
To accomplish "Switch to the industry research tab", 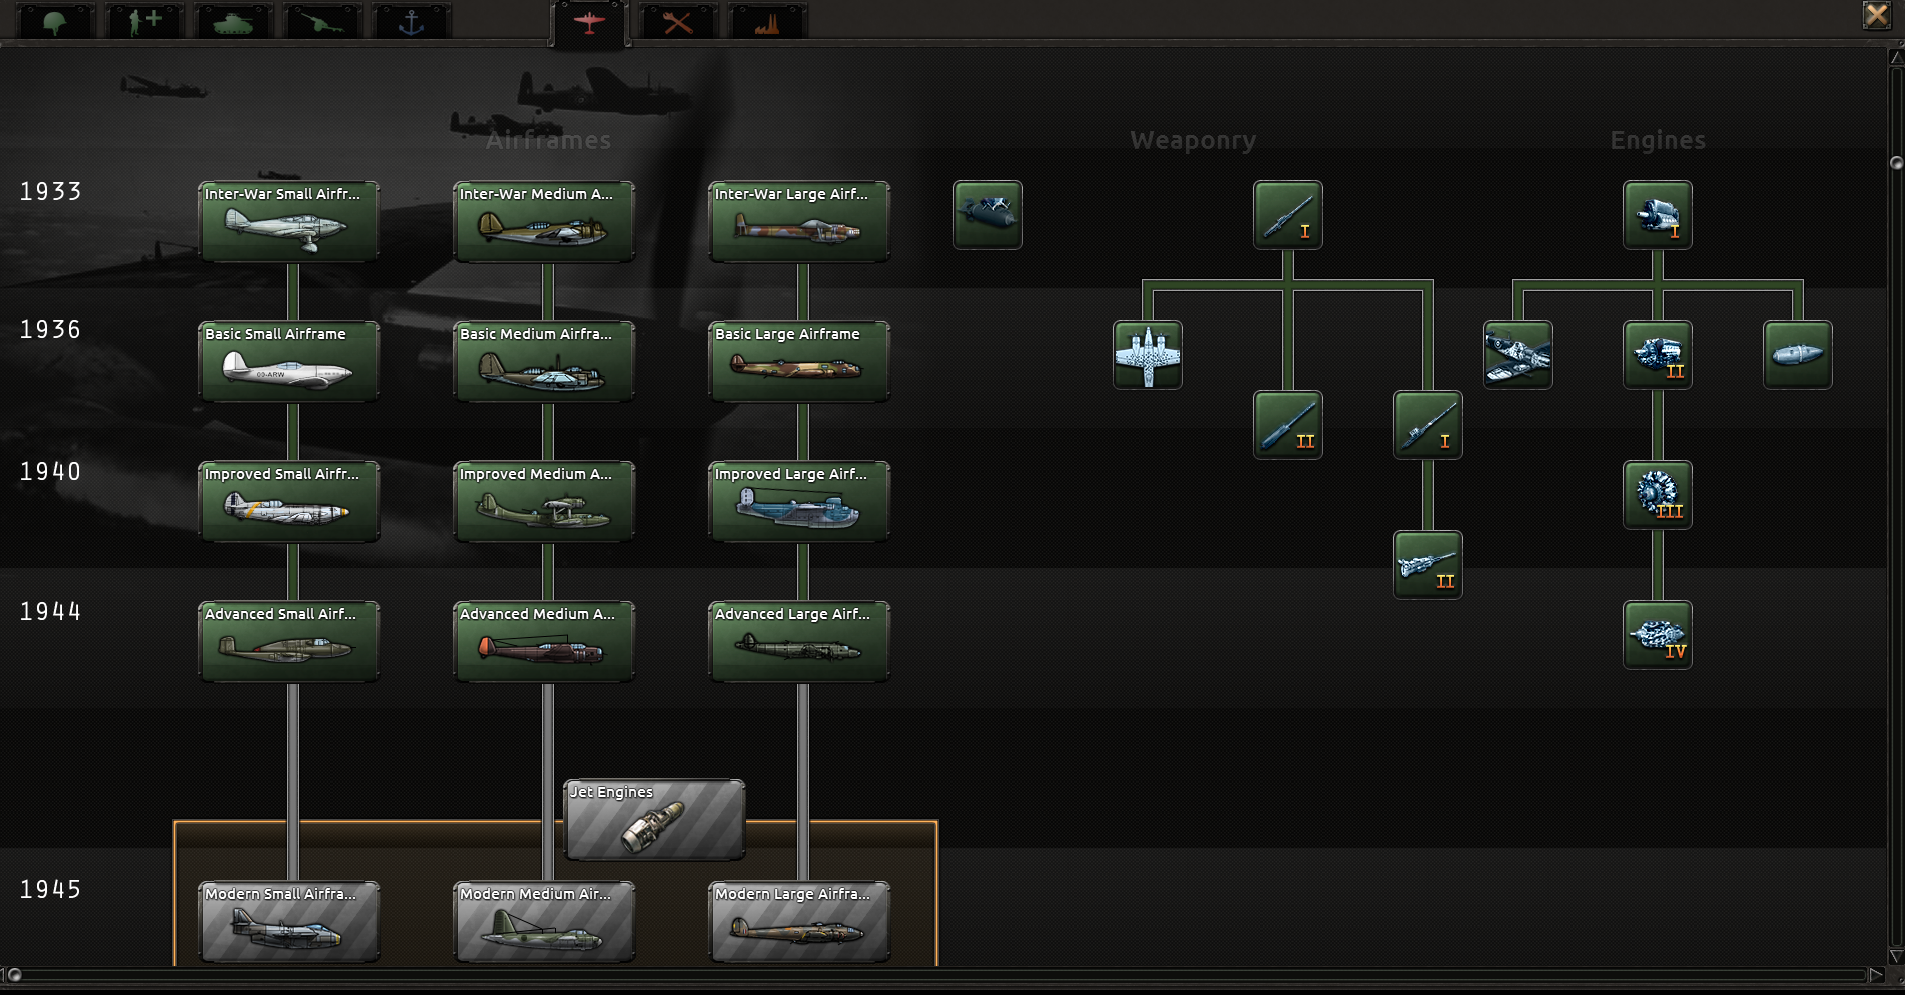I will [x=766, y=19].
